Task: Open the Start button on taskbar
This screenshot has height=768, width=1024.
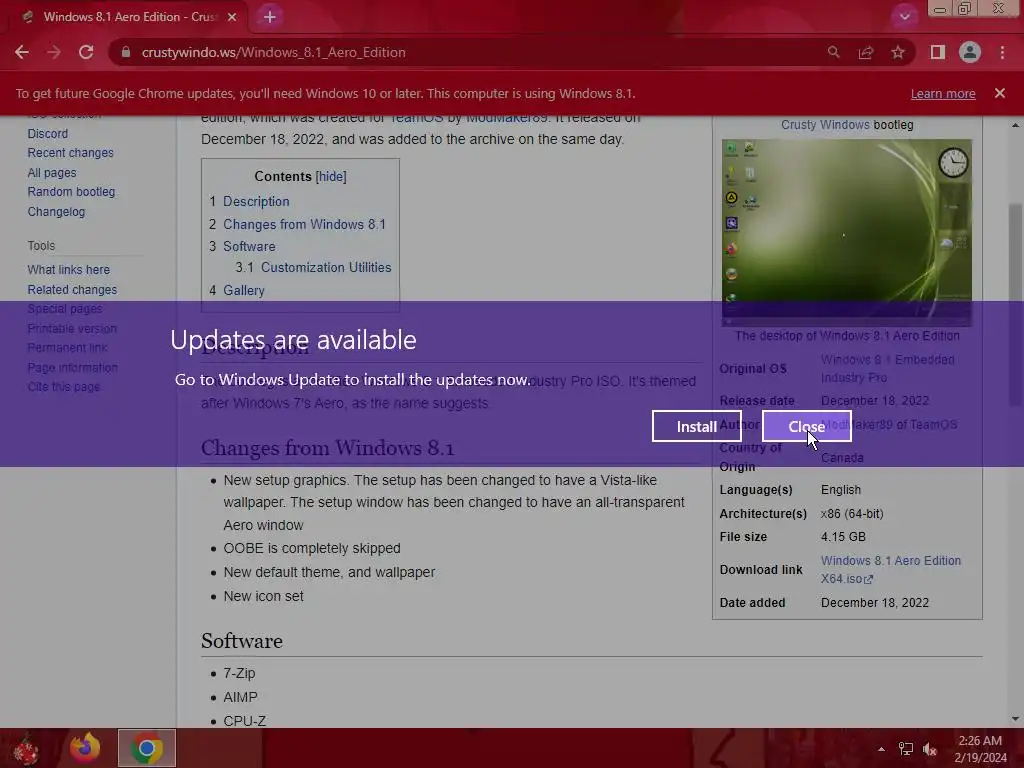Action: tap(25, 748)
